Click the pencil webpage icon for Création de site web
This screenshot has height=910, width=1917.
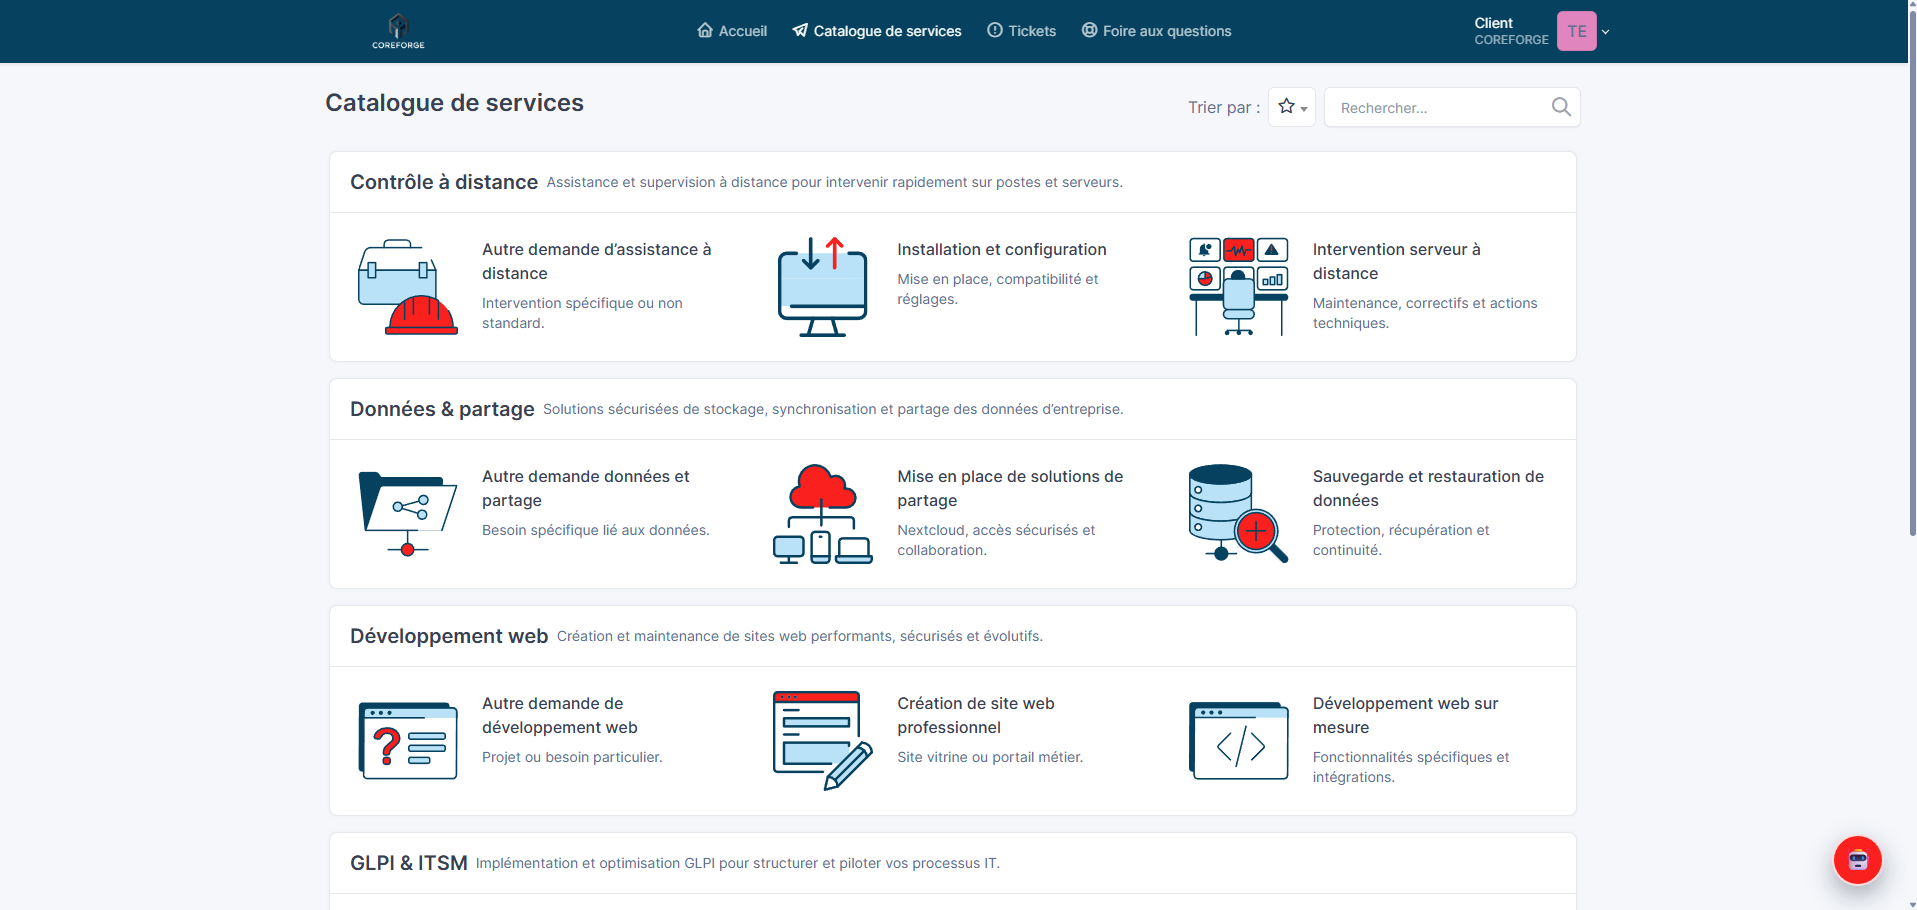pyautogui.click(x=821, y=740)
